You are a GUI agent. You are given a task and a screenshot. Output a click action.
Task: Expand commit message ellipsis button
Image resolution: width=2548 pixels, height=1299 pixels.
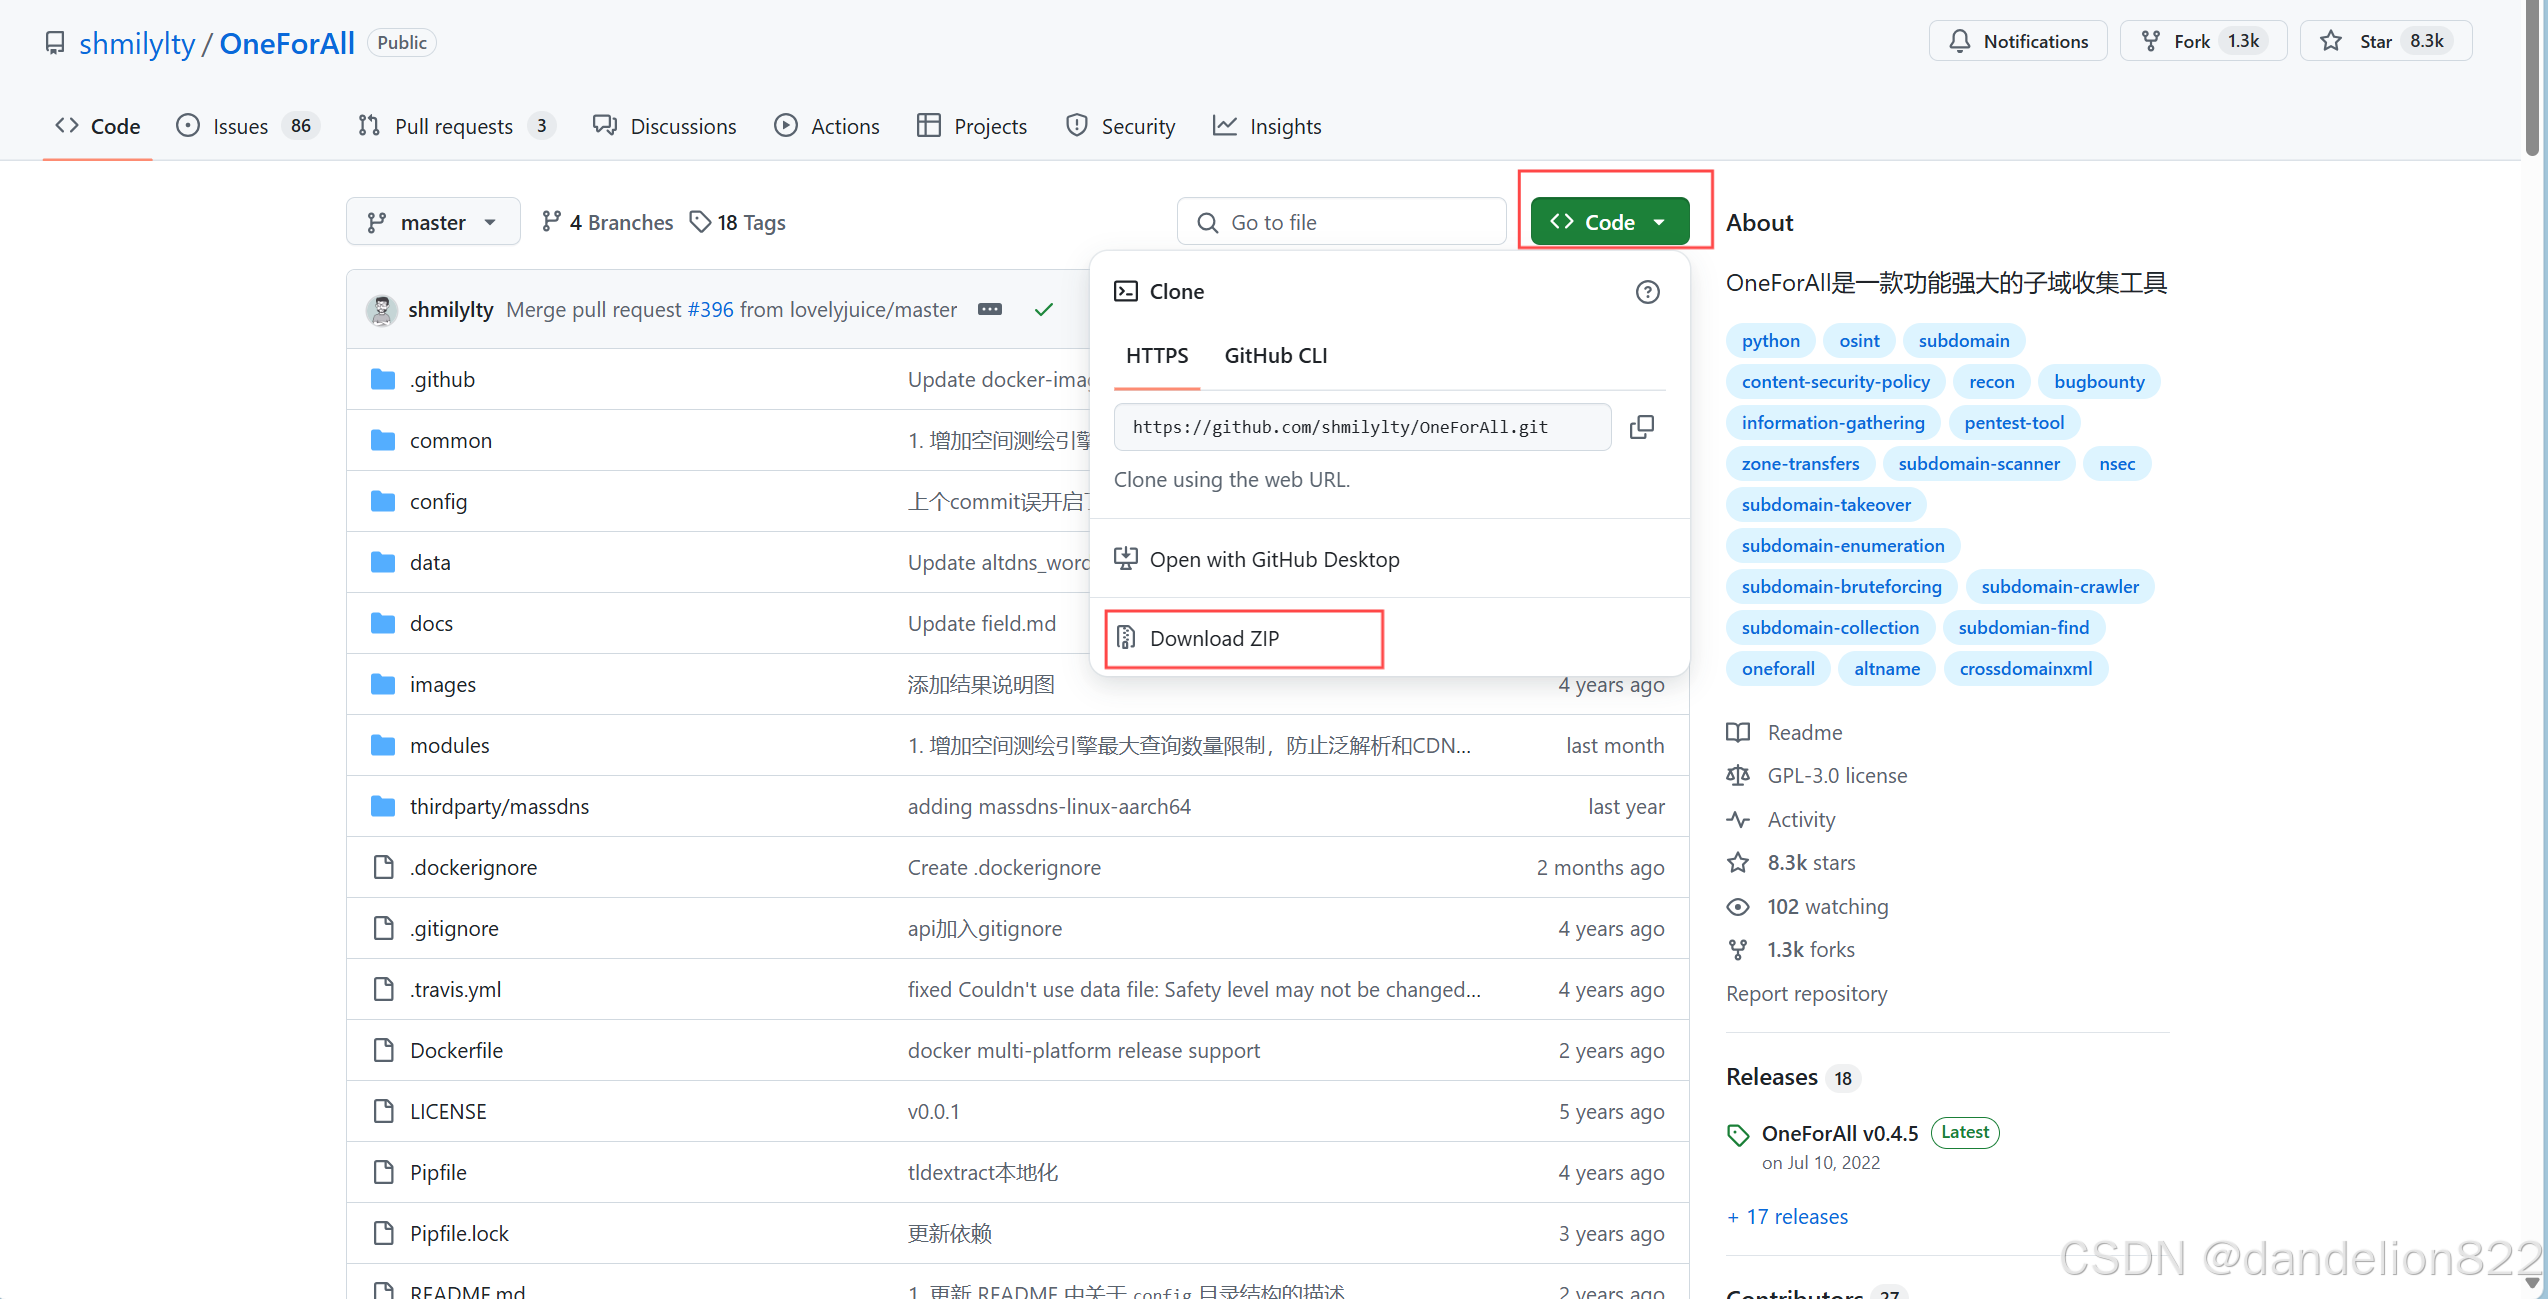pos(989,310)
